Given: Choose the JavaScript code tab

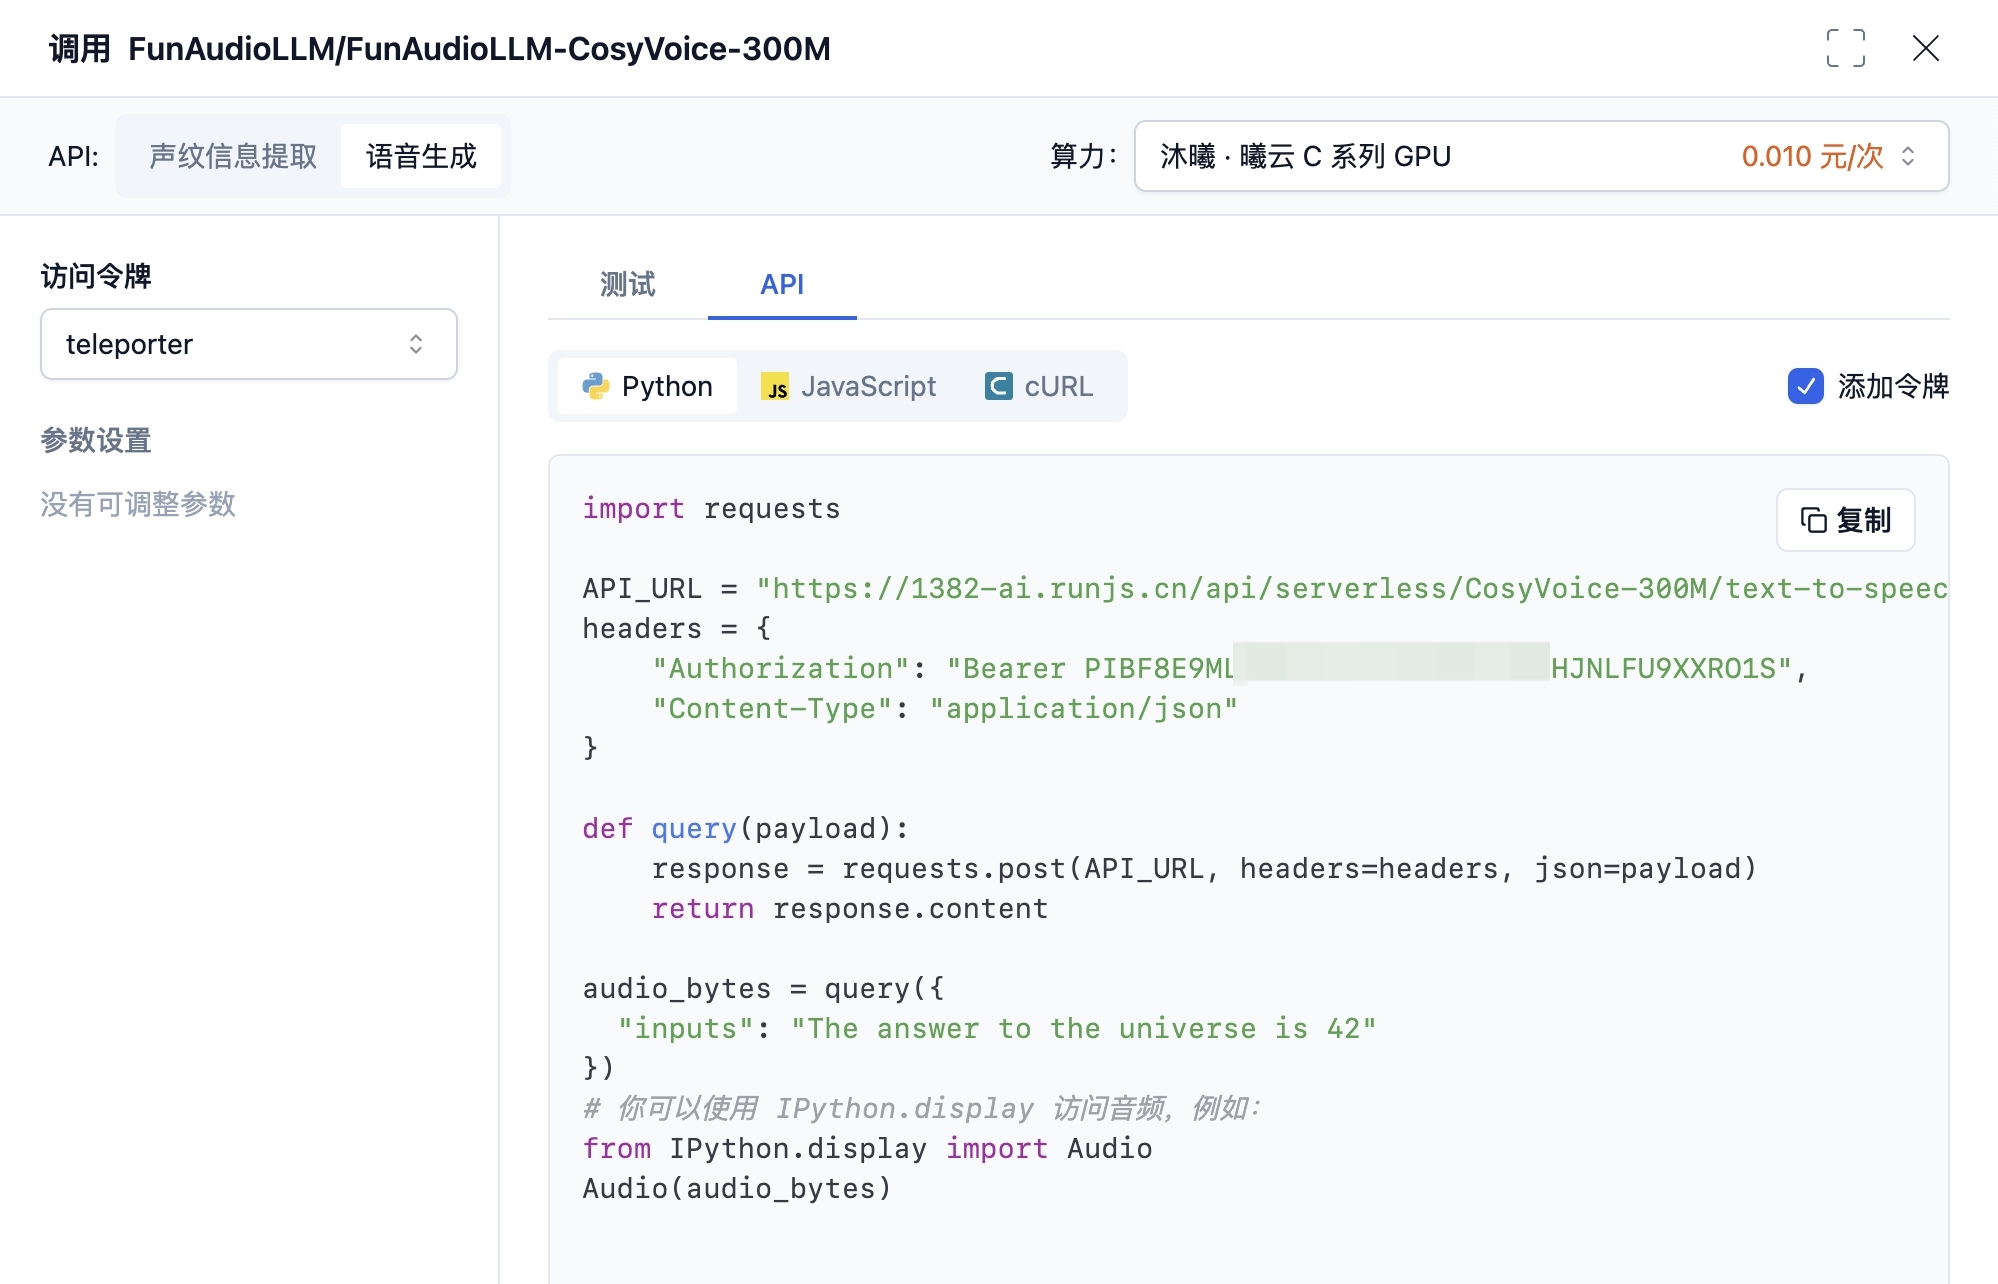Looking at the screenshot, I should (x=849, y=386).
